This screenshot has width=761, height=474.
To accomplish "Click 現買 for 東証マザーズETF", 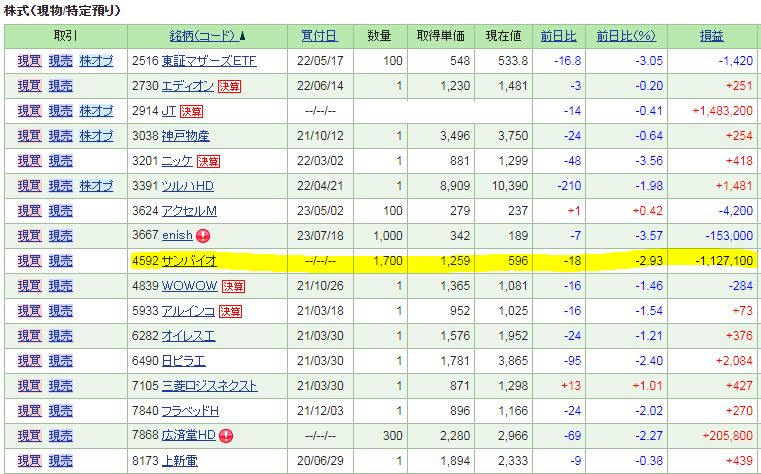I will [30, 61].
